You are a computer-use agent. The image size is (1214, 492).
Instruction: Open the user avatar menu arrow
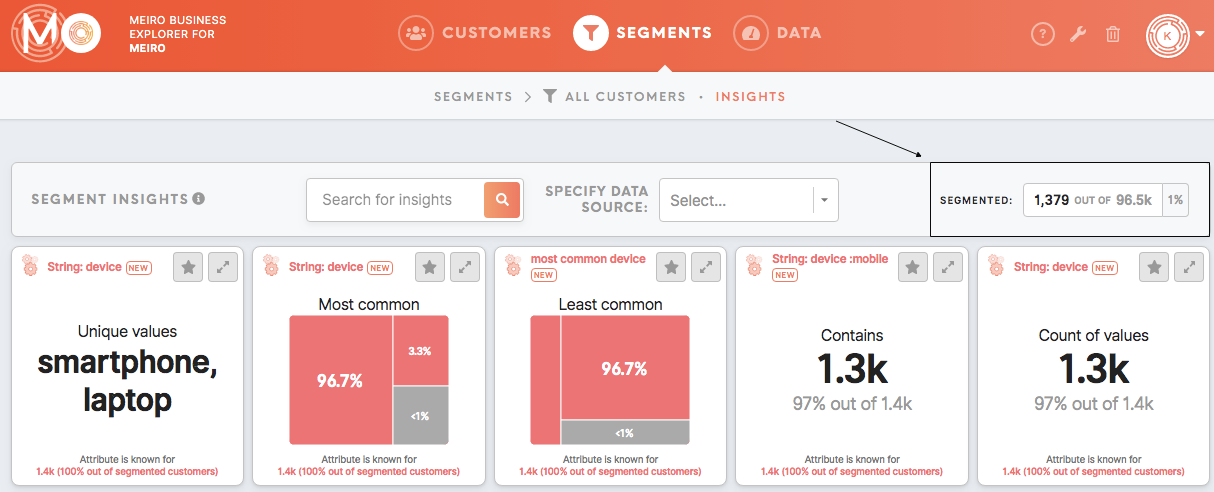pyautogui.click(x=1200, y=34)
